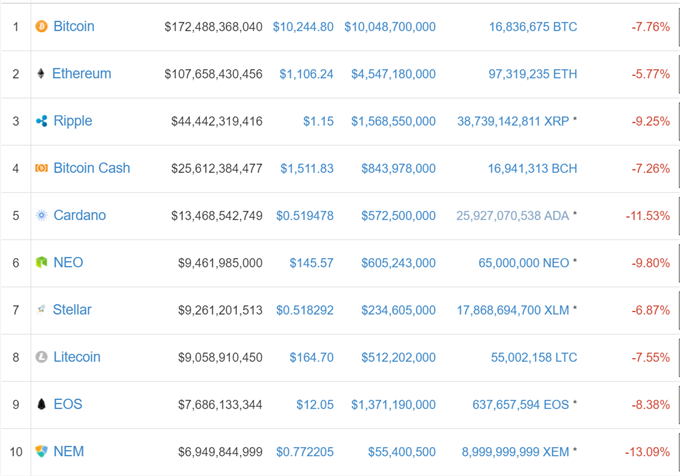
Task: Click Ripple price $1.15
Action: point(318,121)
